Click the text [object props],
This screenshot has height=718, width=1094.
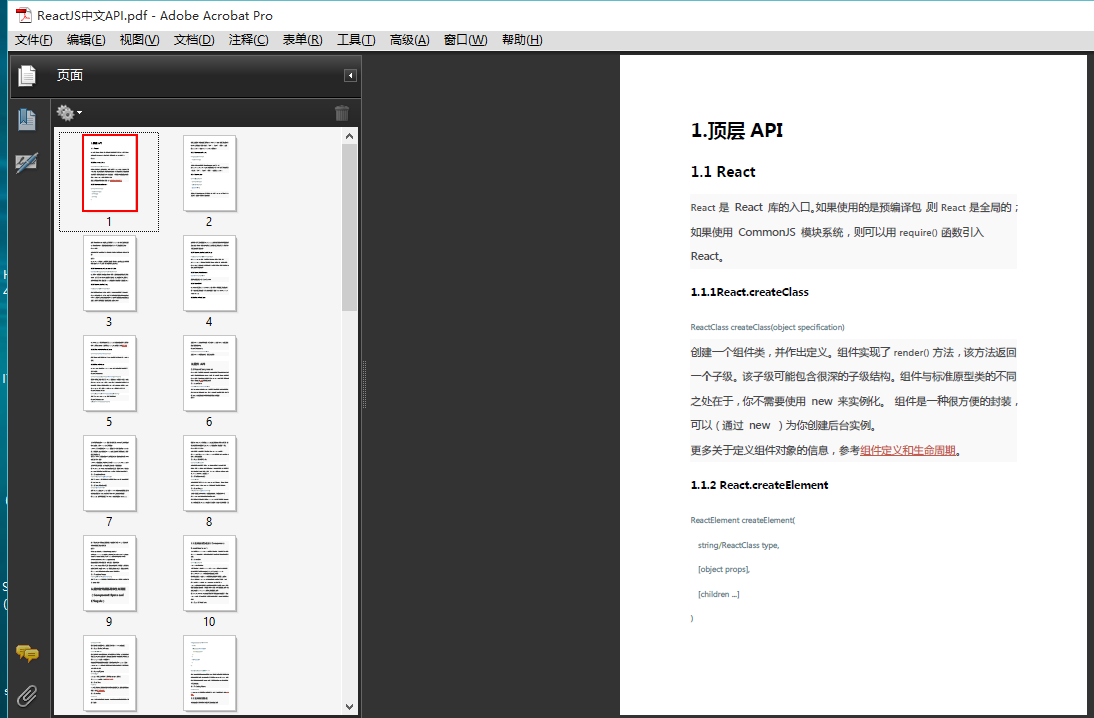[724, 569]
